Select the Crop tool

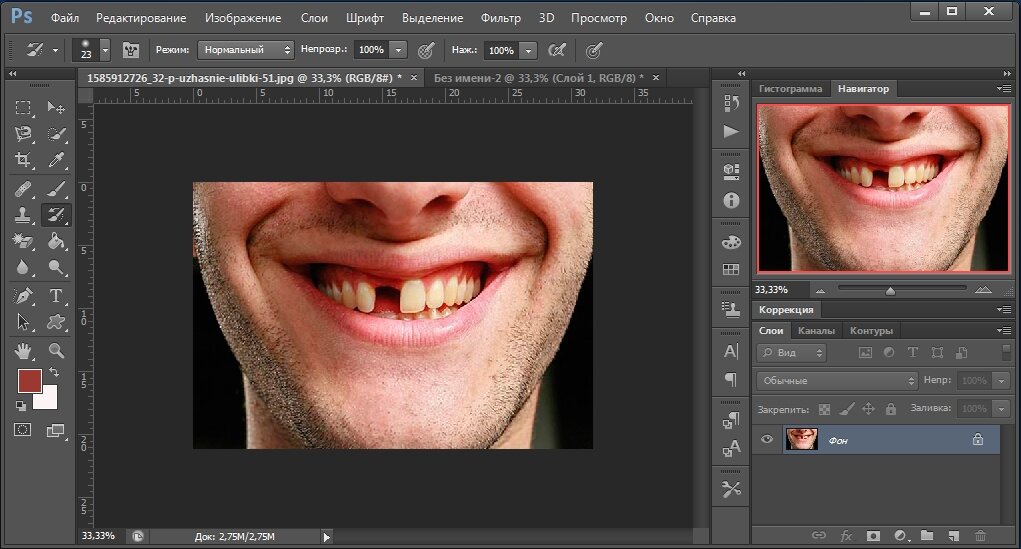(x=23, y=160)
